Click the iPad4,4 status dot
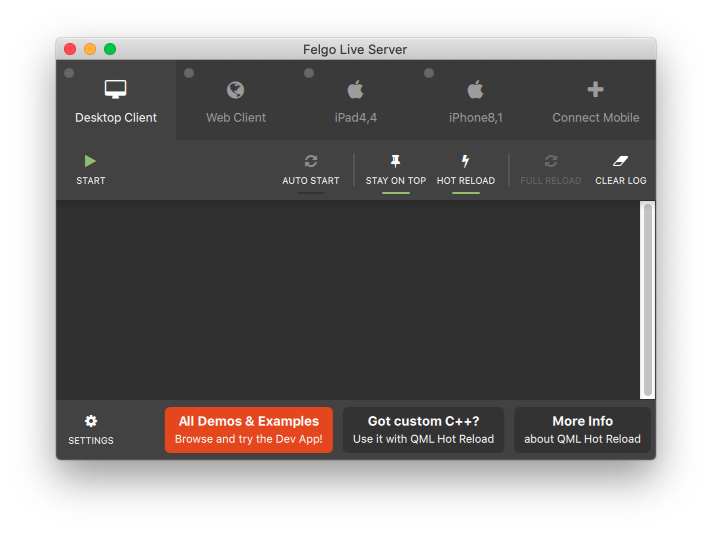This screenshot has width=712, height=534. pyautogui.click(x=309, y=73)
